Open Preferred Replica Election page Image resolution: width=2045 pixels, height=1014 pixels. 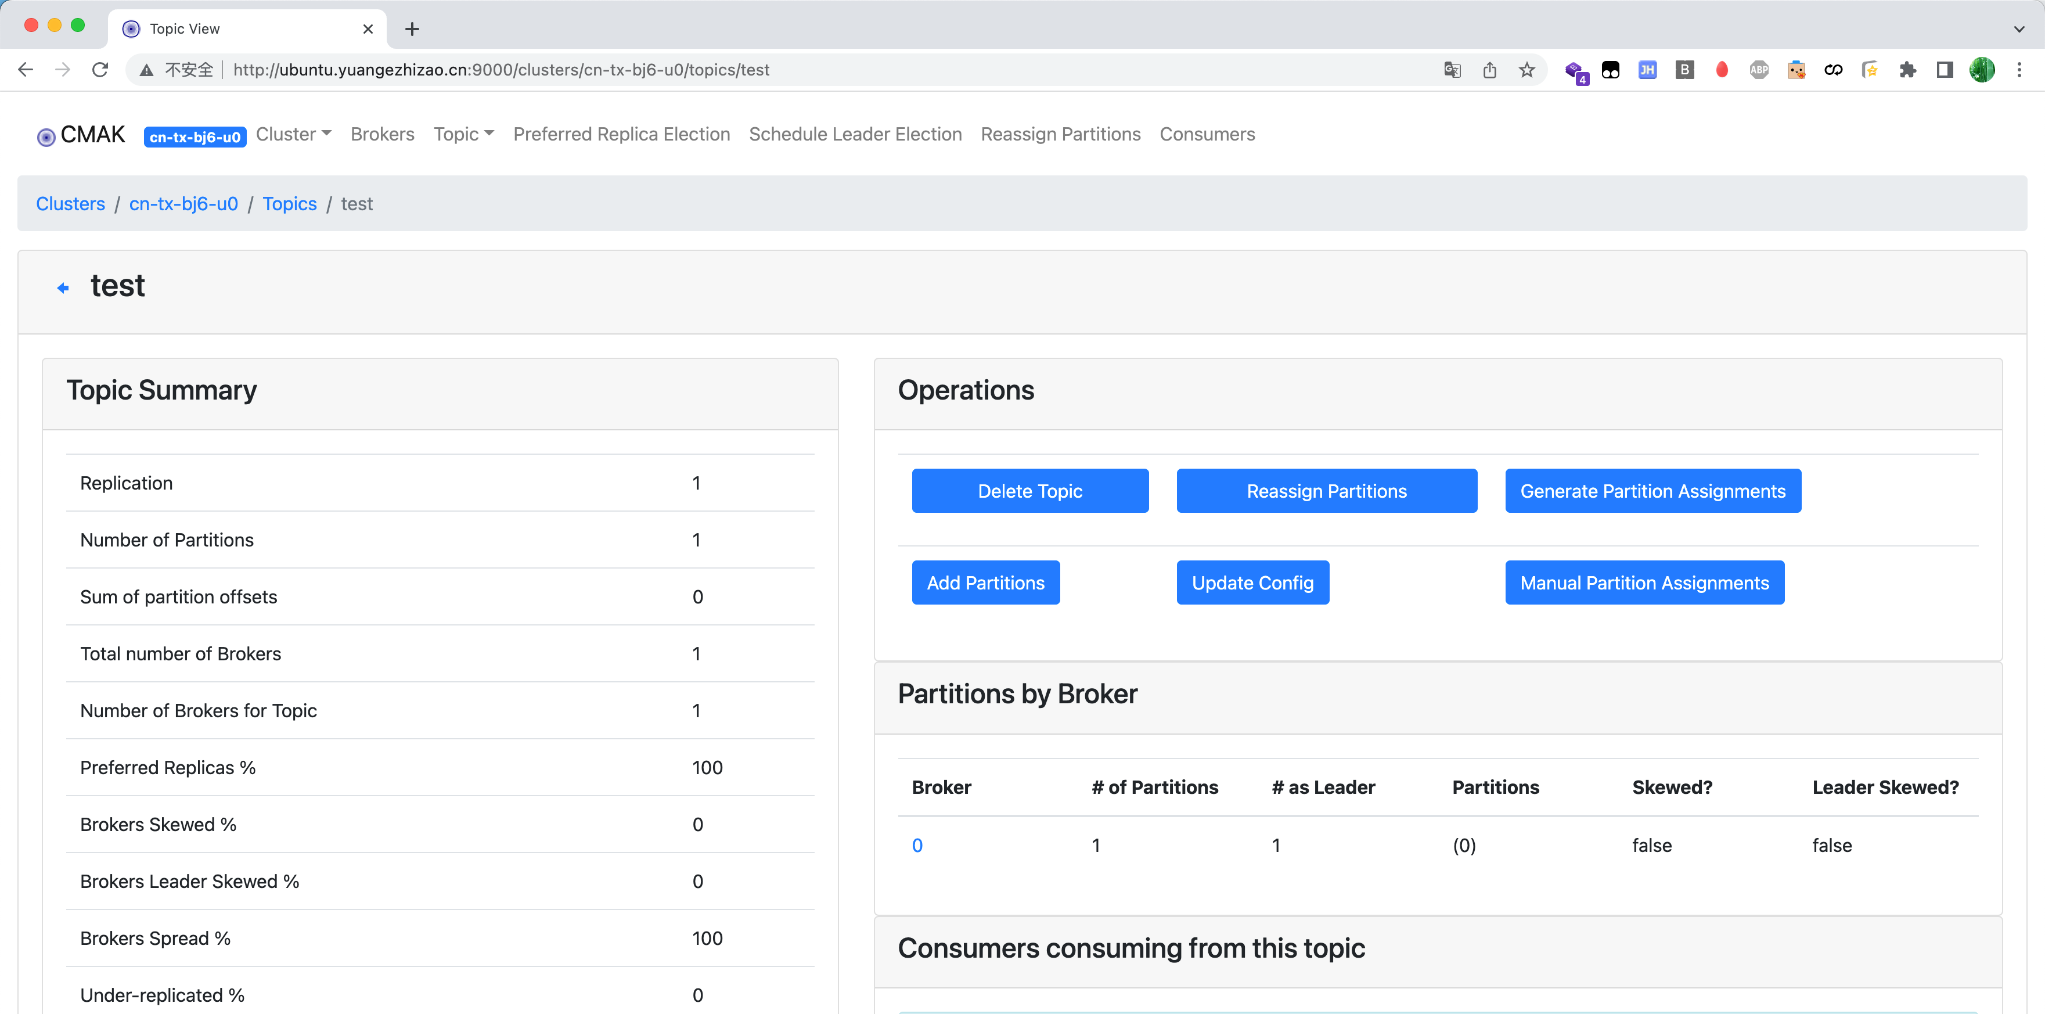click(622, 134)
